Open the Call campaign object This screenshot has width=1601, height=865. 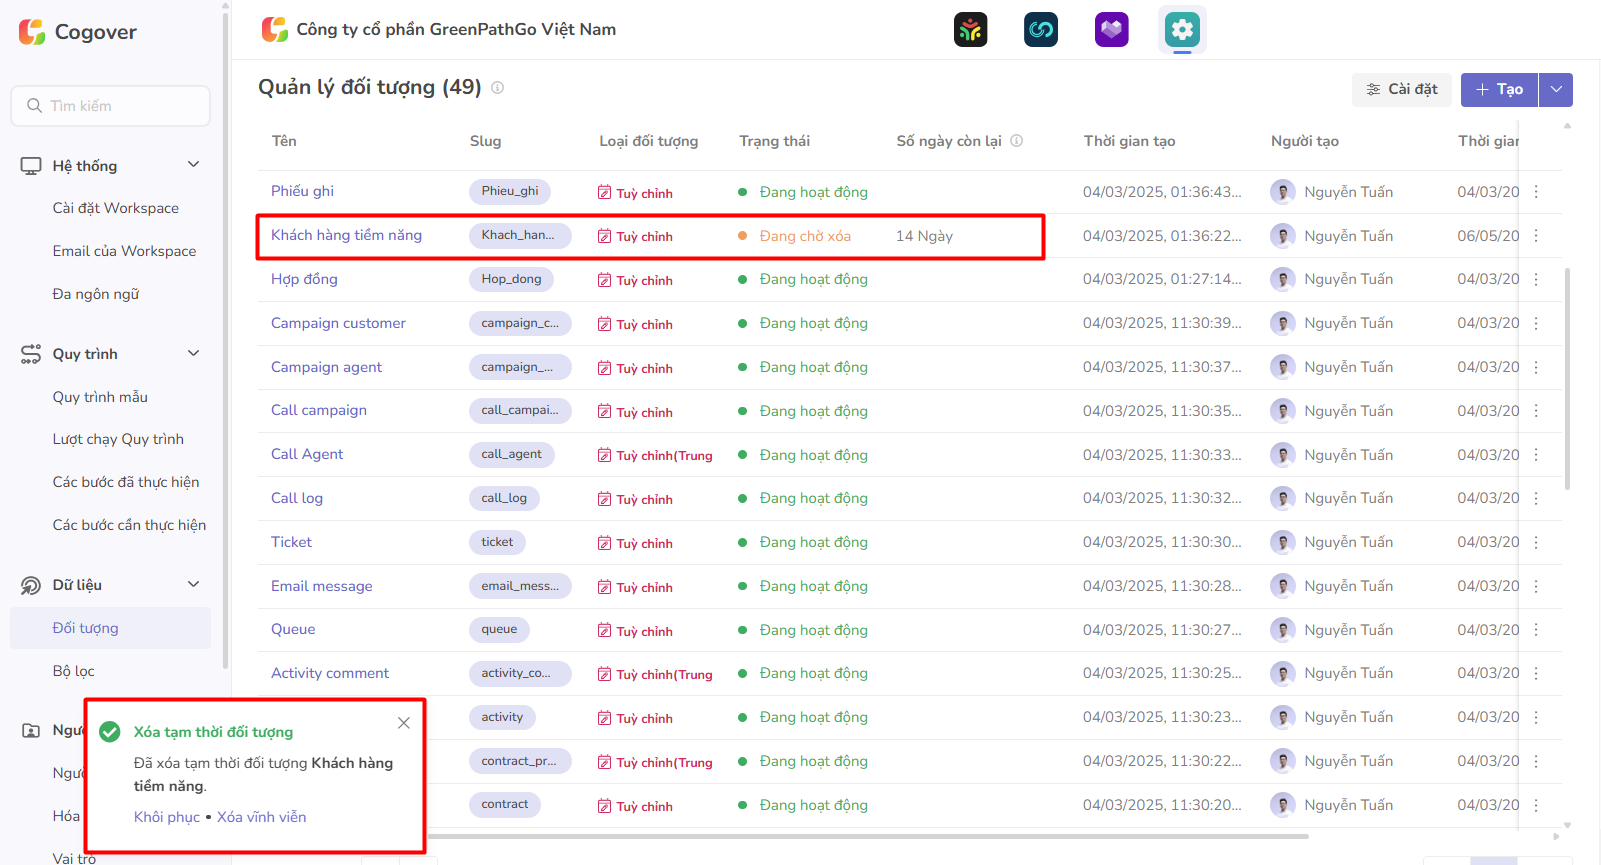coord(319,410)
